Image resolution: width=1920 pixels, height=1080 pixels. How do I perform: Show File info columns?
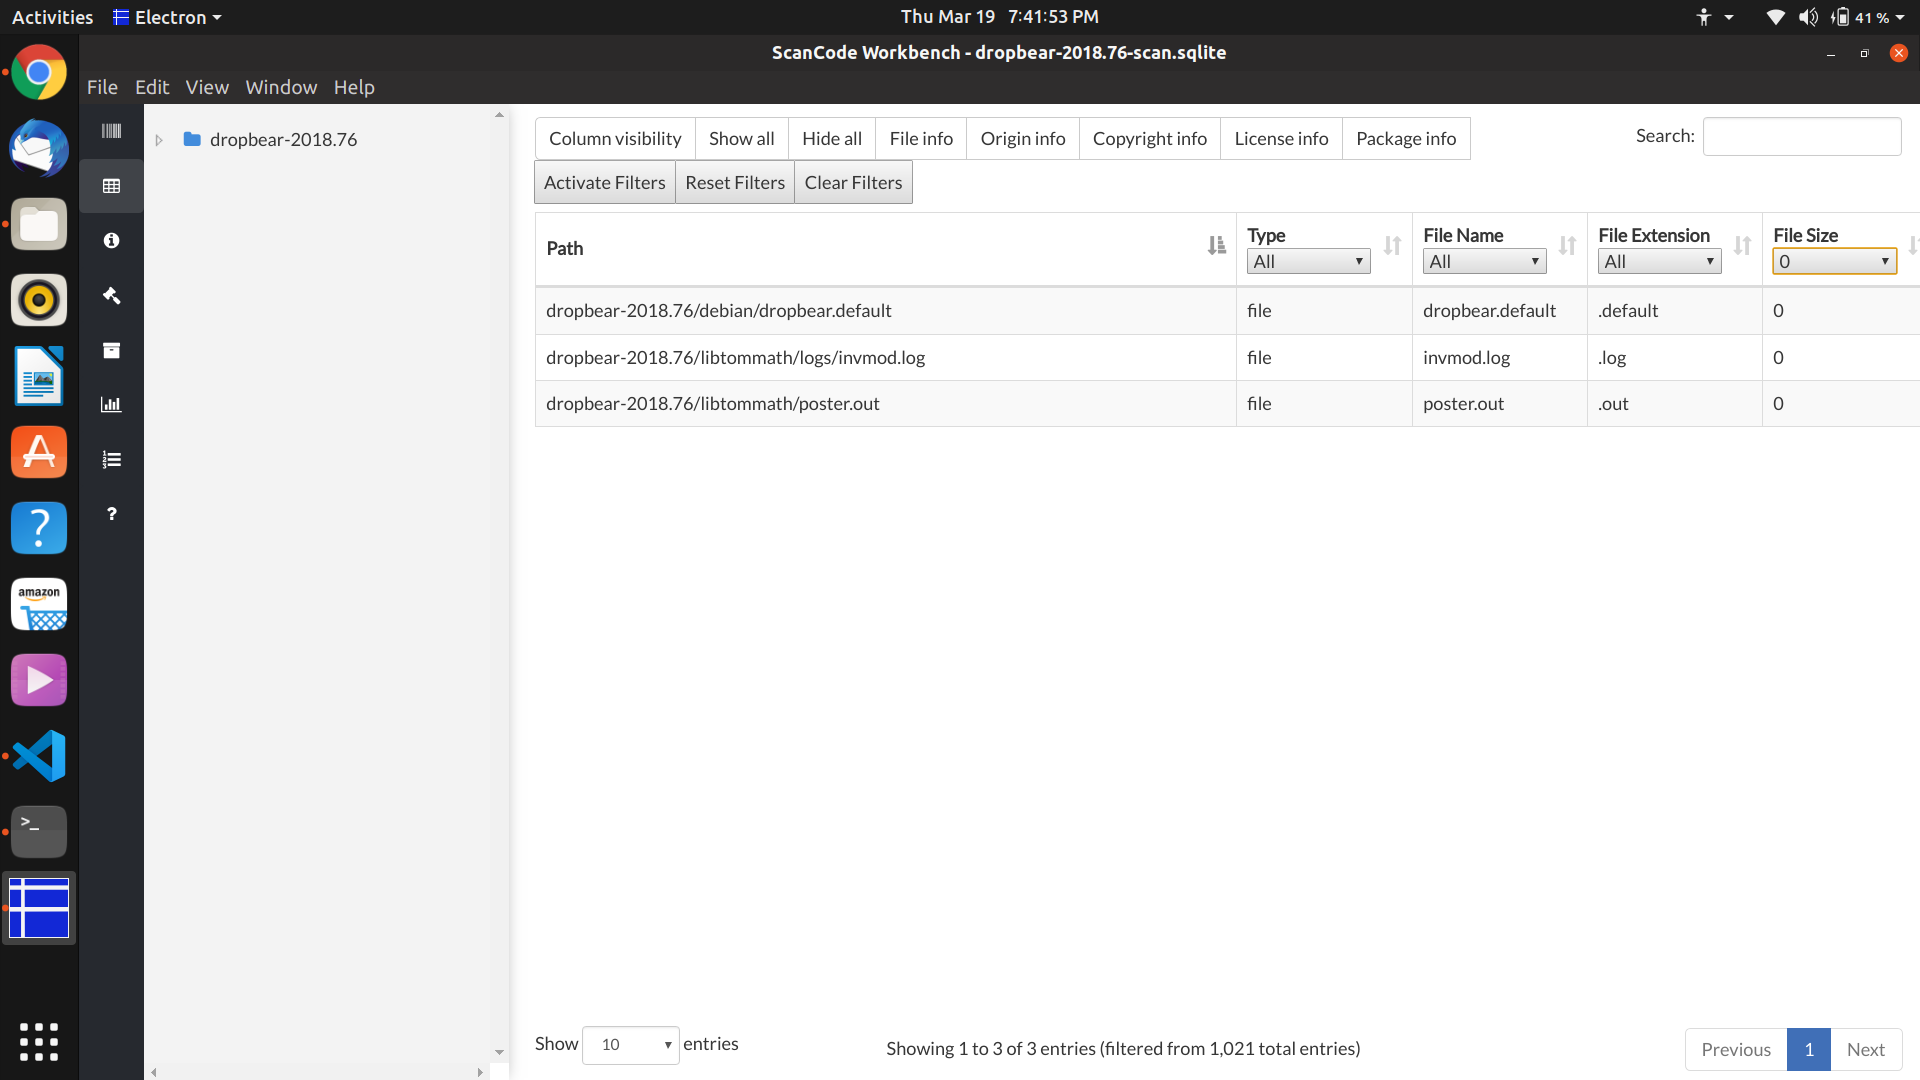coord(921,138)
